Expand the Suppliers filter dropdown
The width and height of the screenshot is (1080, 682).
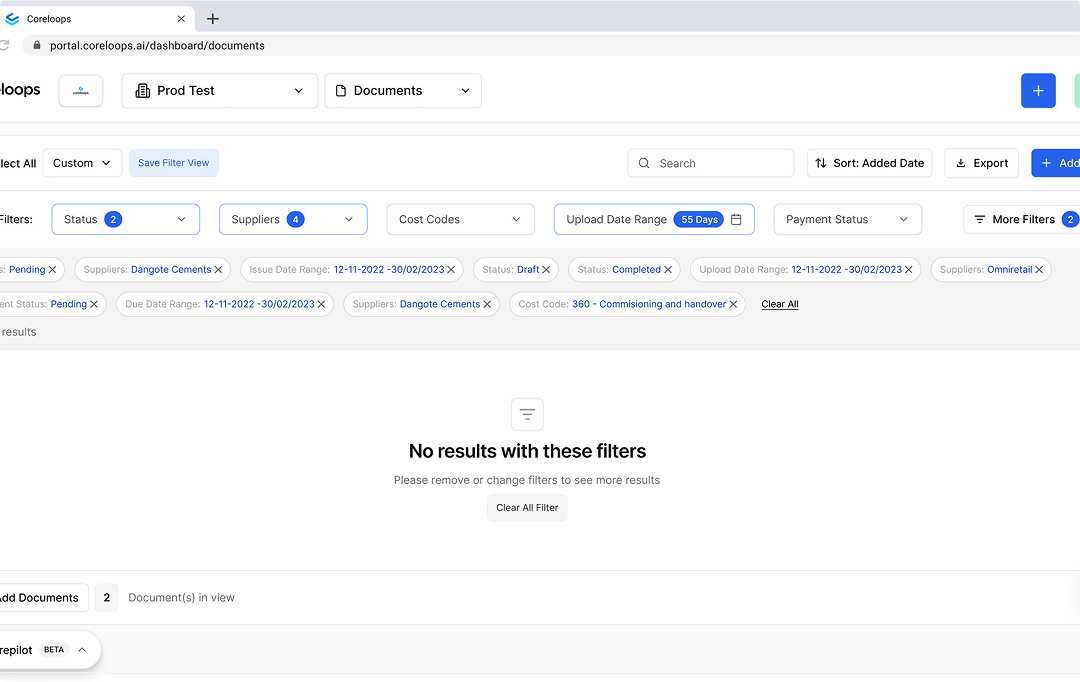293,219
